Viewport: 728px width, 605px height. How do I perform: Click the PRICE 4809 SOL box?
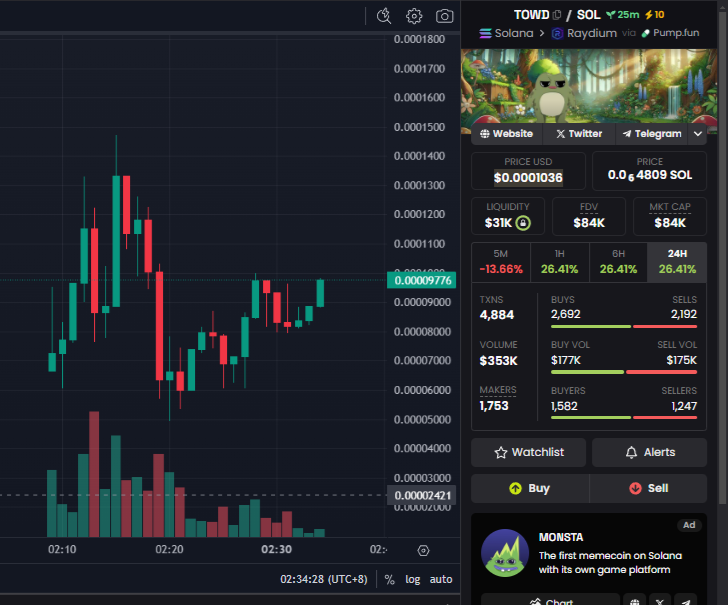650,170
